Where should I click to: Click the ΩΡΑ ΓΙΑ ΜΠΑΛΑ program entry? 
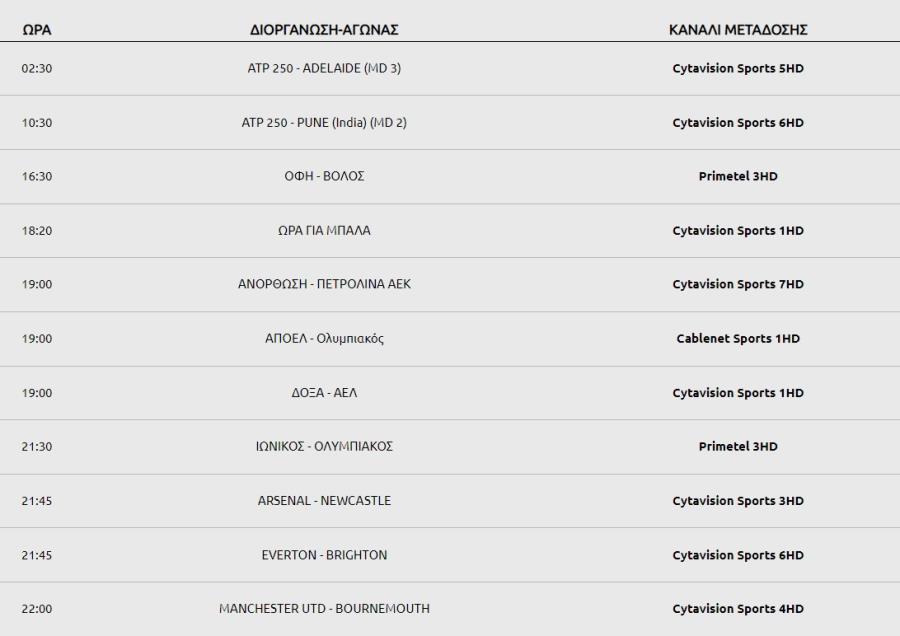click(x=324, y=231)
